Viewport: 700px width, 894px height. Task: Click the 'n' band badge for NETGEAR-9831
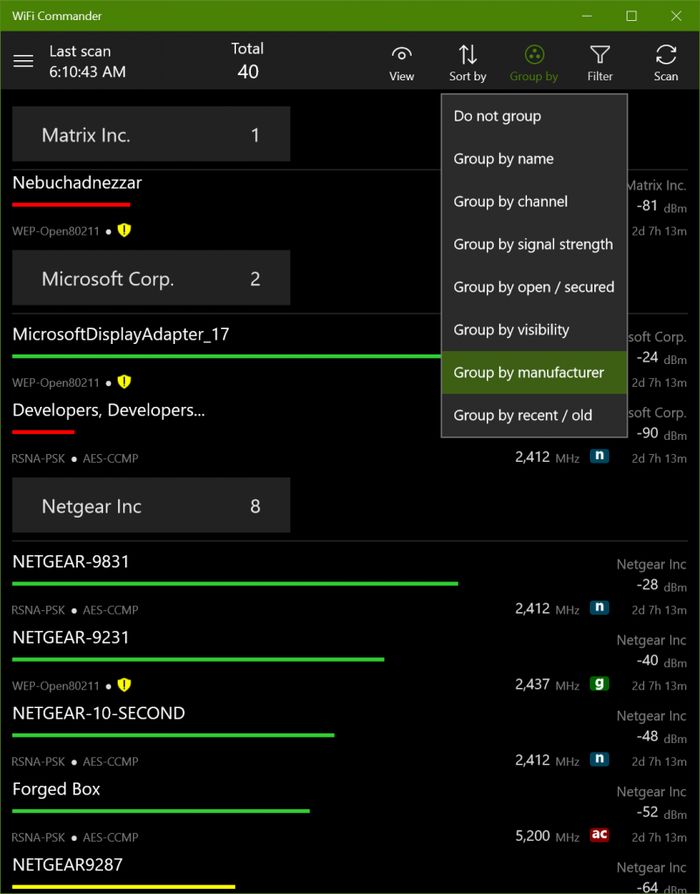(x=598, y=607)
